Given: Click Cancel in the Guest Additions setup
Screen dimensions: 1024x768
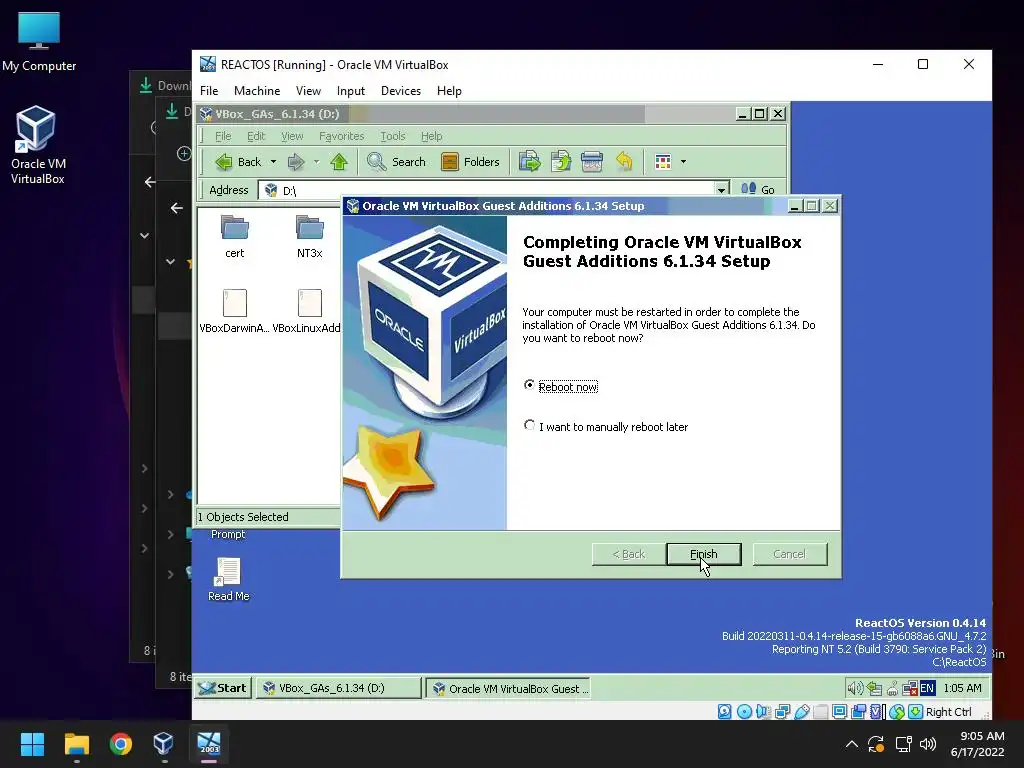Looking at the screenshot, I should coord(789,554).
